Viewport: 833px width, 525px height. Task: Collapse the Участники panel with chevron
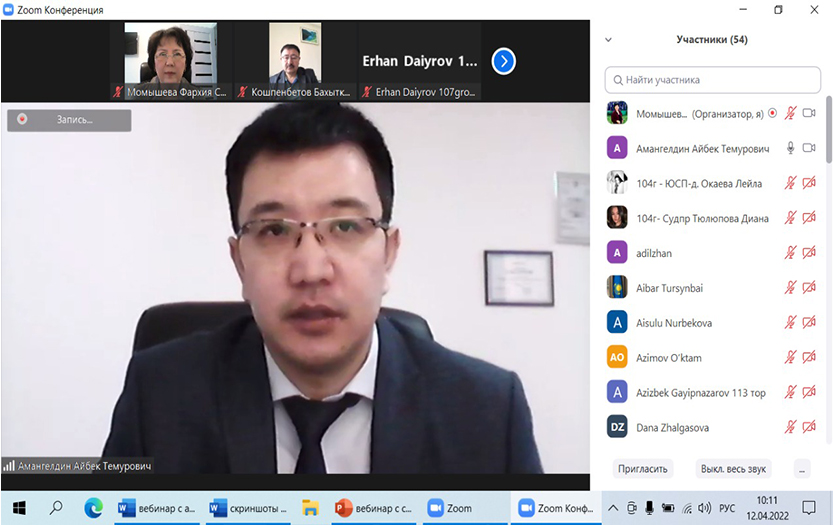click(x=609, y=40)
